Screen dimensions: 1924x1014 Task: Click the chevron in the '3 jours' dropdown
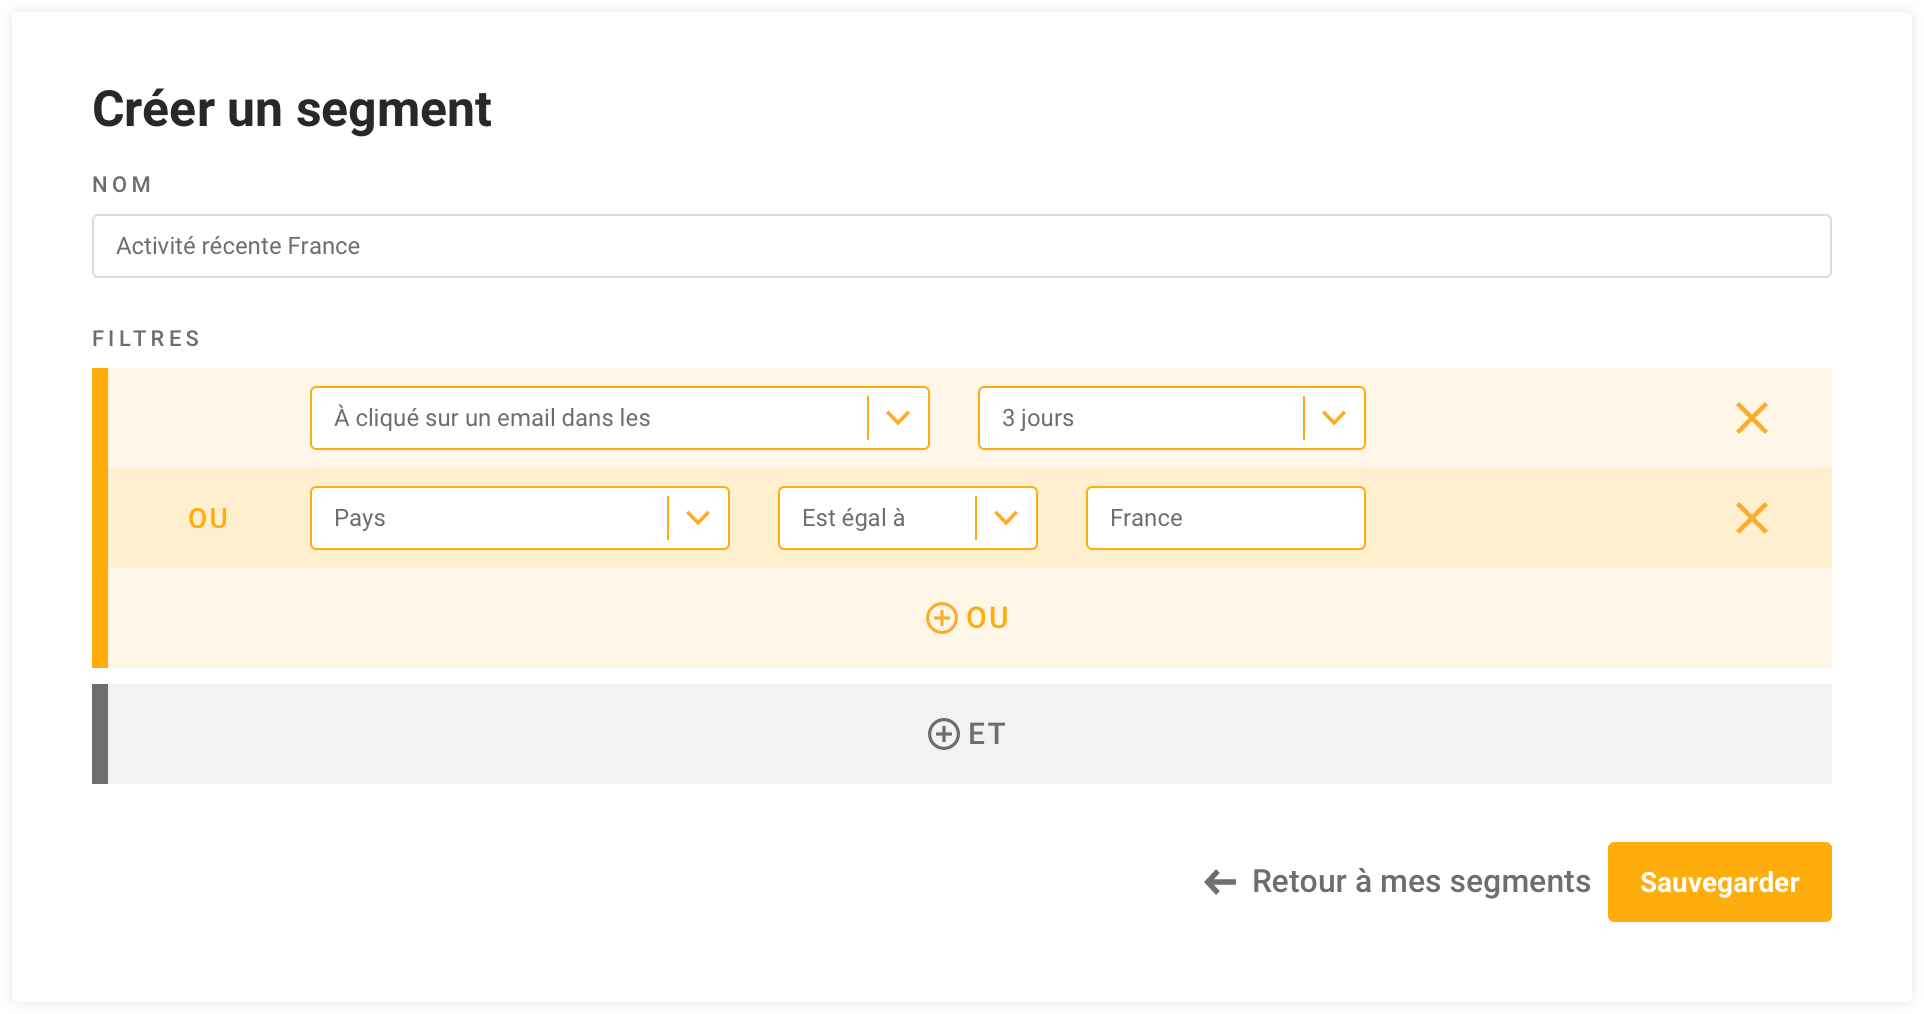coord(1333,418)
